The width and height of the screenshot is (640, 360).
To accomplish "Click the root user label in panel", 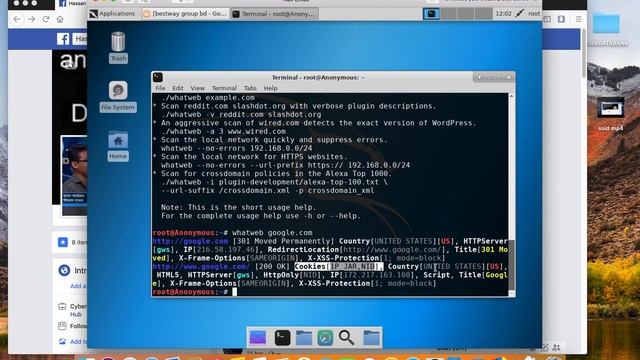I will (x=534, y=13).
